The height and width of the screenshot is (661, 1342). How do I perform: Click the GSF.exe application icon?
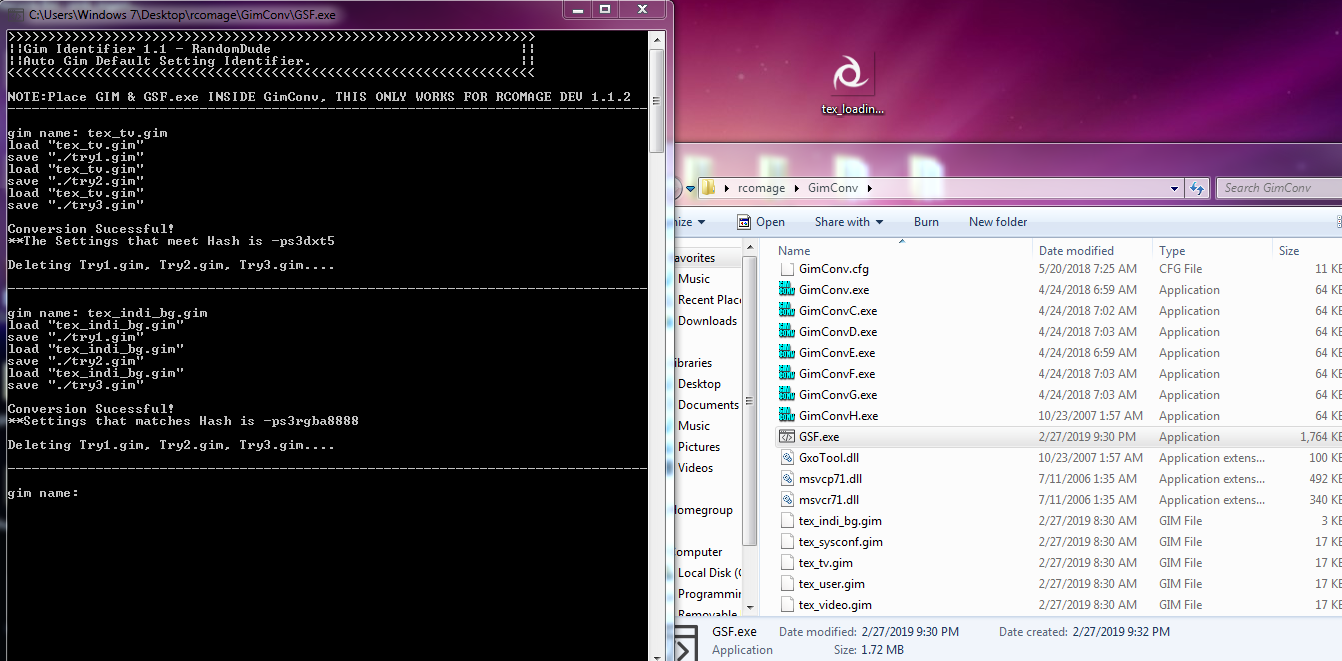click(787, 437)
